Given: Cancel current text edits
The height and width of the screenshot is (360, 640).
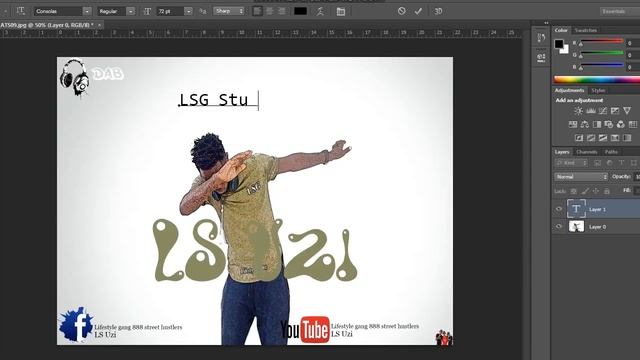Looking at the screenshot, I should (x=402, y=11).
